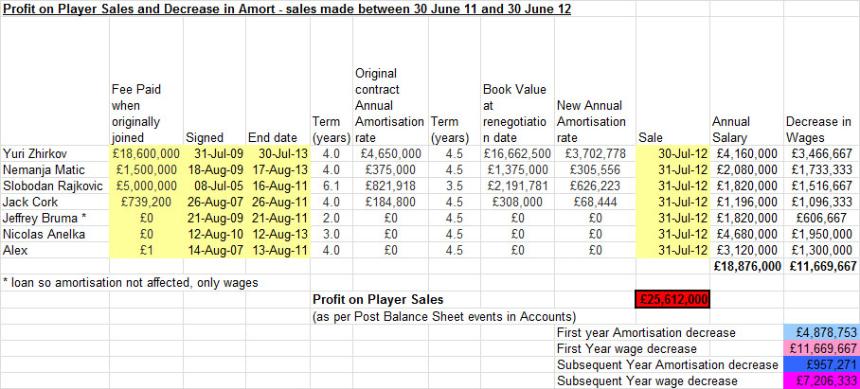Select the light blue £4,878,753 cell
This screenshot has width=860, height=389.
click(822, 332)
